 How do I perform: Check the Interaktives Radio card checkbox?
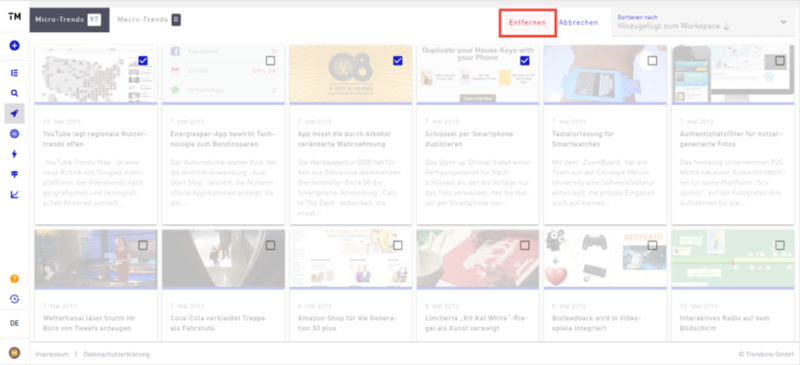click(780, 246)
